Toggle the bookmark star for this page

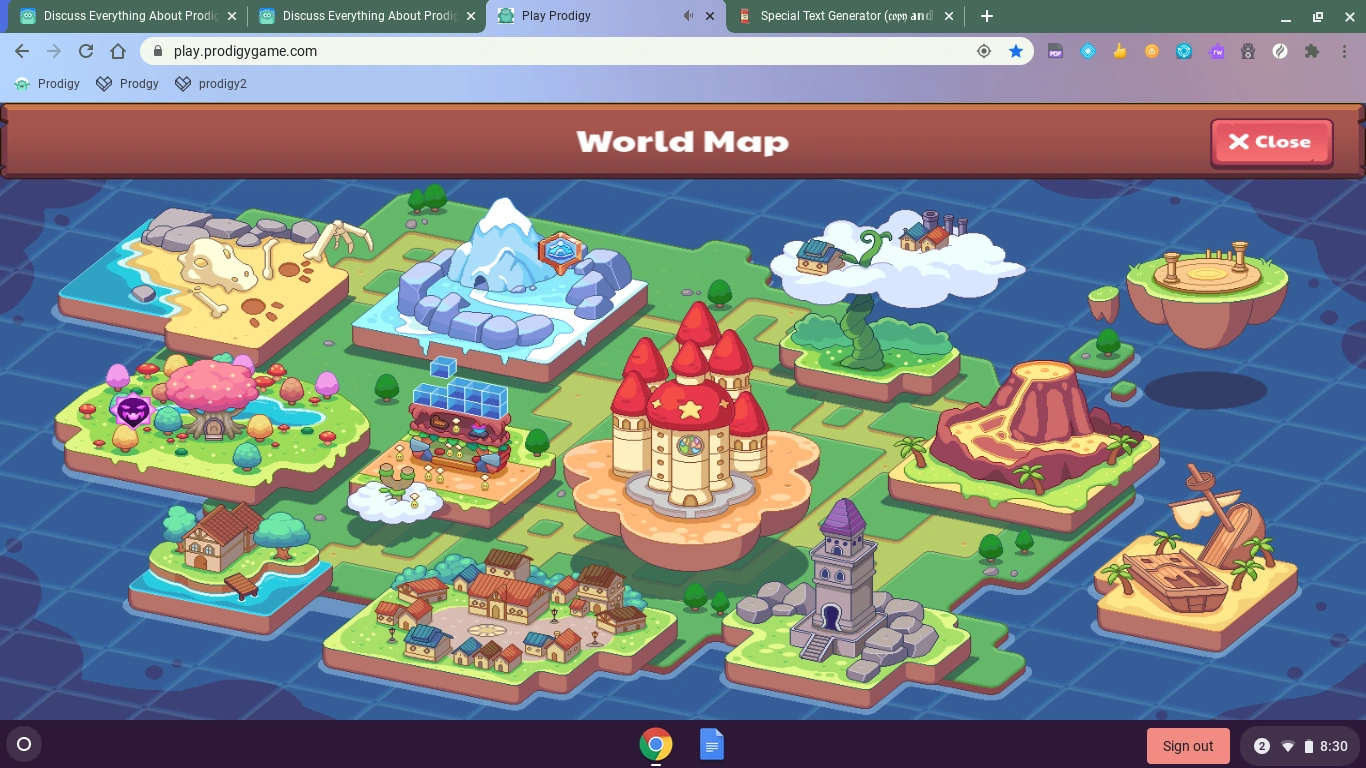(x=1016, y=51)
